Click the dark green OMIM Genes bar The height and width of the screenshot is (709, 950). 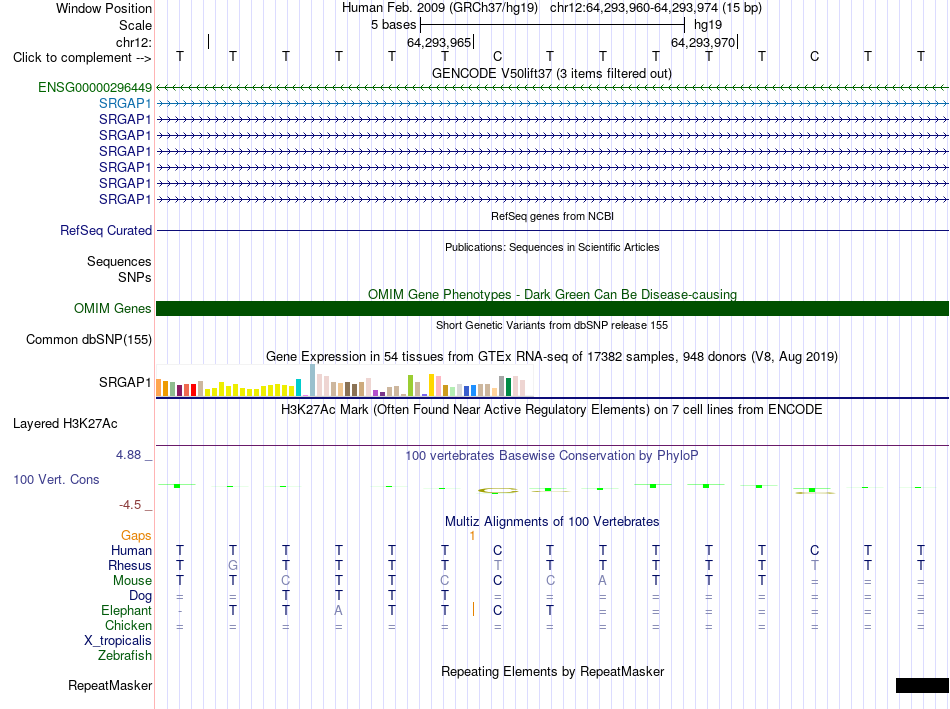[x=552, y=308]
